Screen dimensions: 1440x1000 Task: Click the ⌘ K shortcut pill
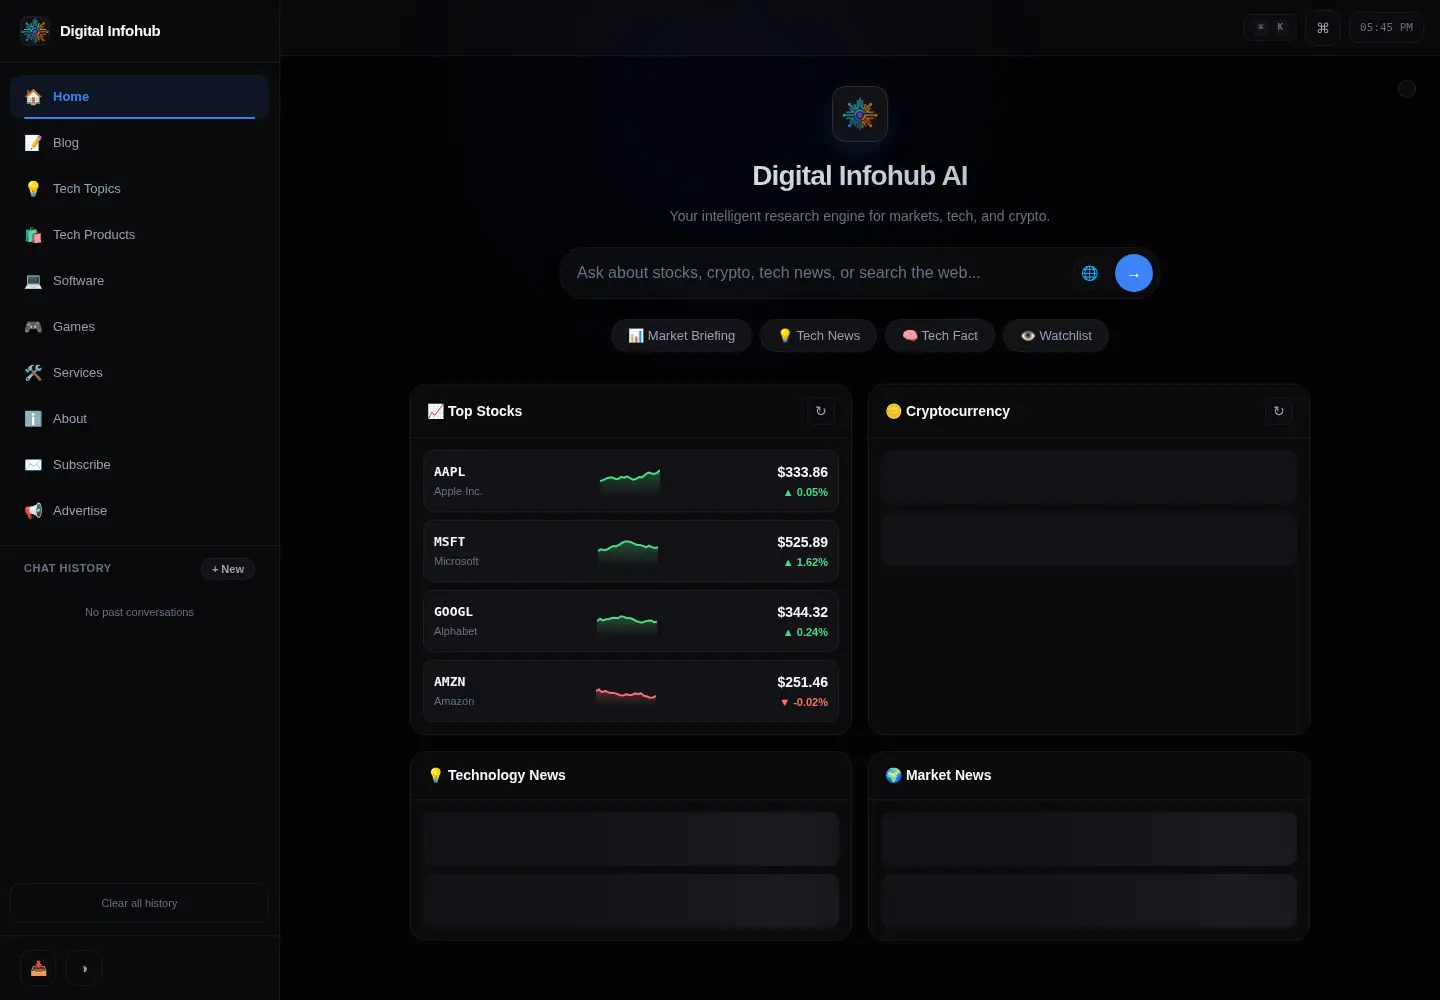tap(1270, 27)
